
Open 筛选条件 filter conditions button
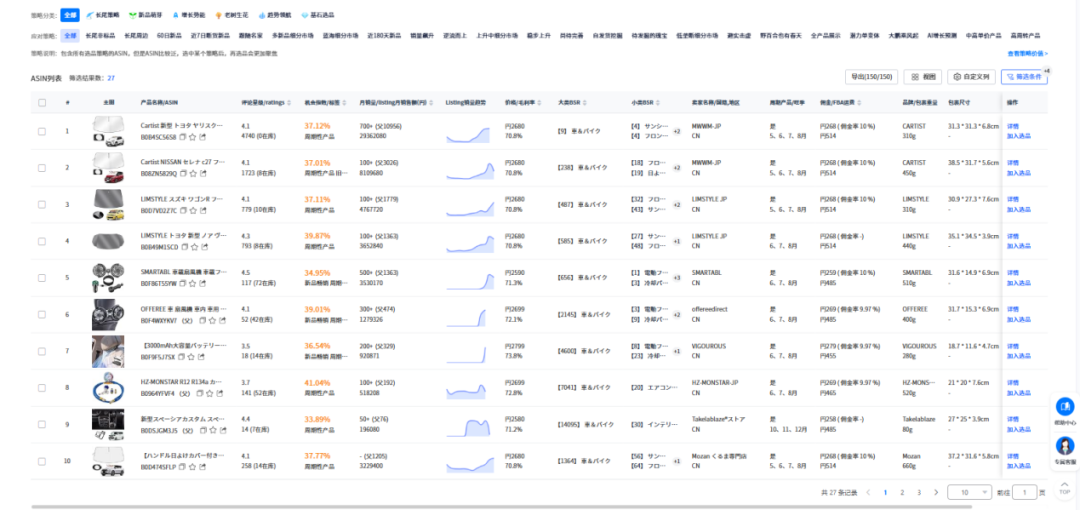pos(1024,77)
